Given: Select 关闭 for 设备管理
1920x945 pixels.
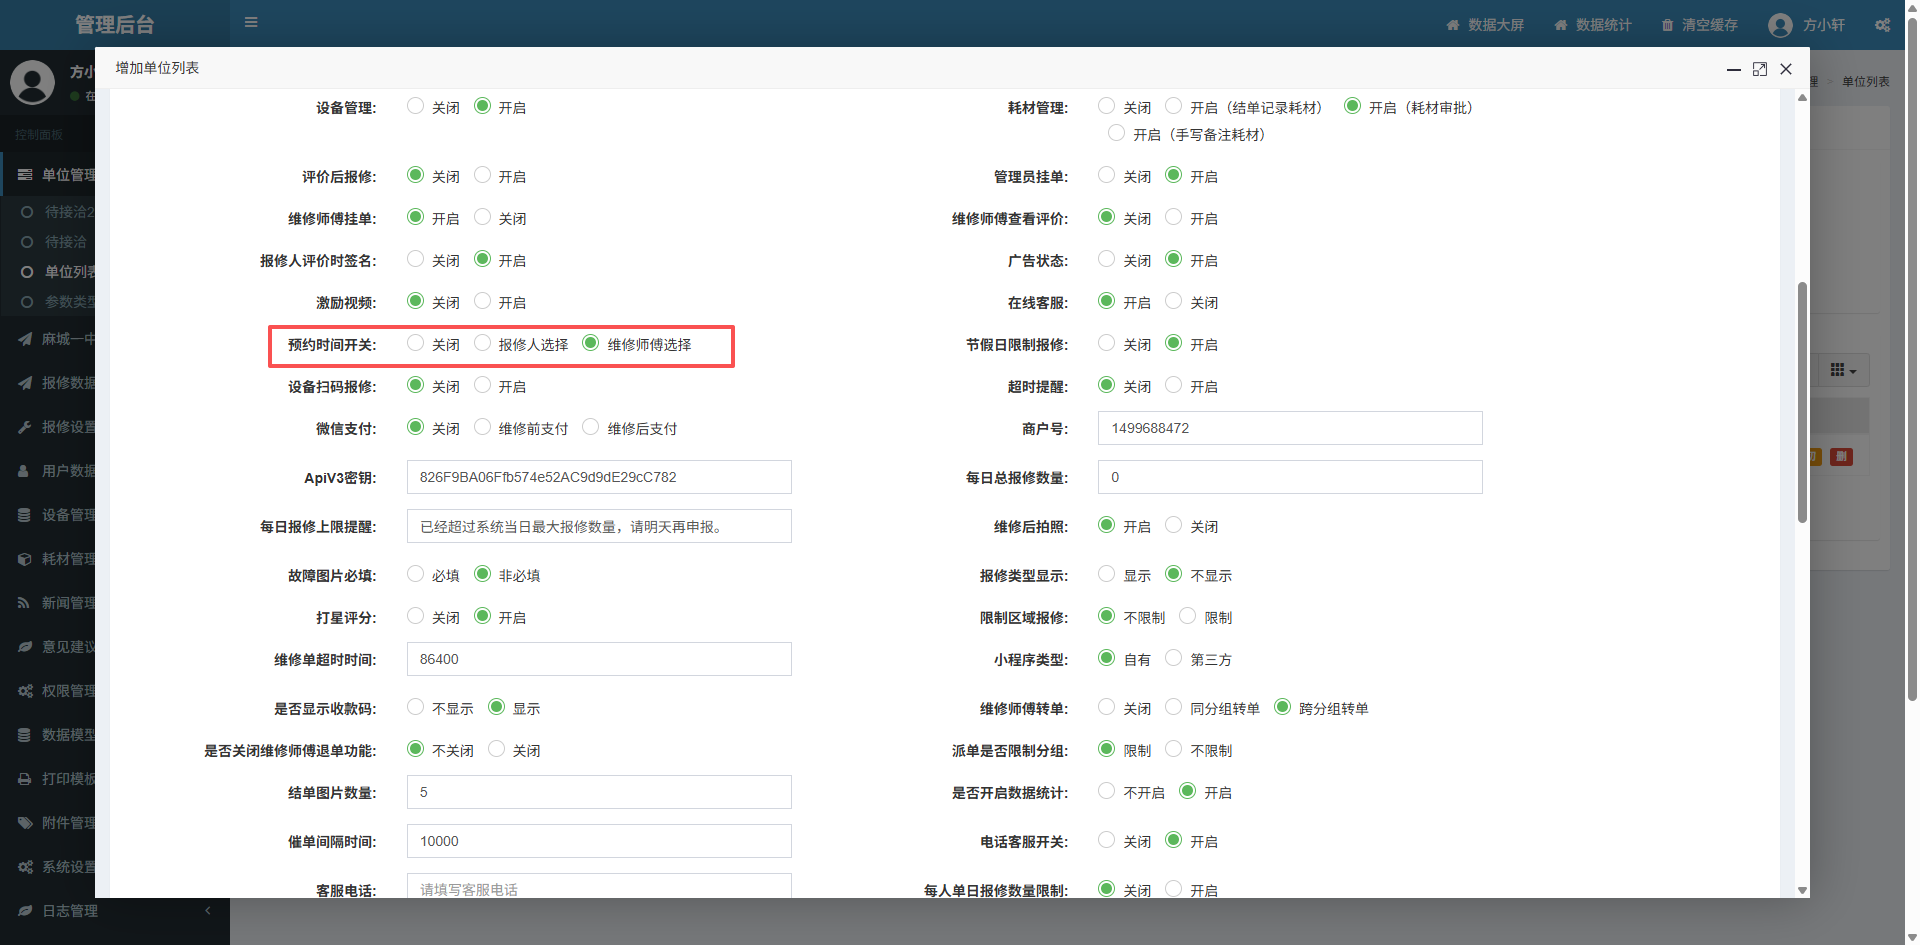Looking at the screenshot, I should click(x=415, y=106).
